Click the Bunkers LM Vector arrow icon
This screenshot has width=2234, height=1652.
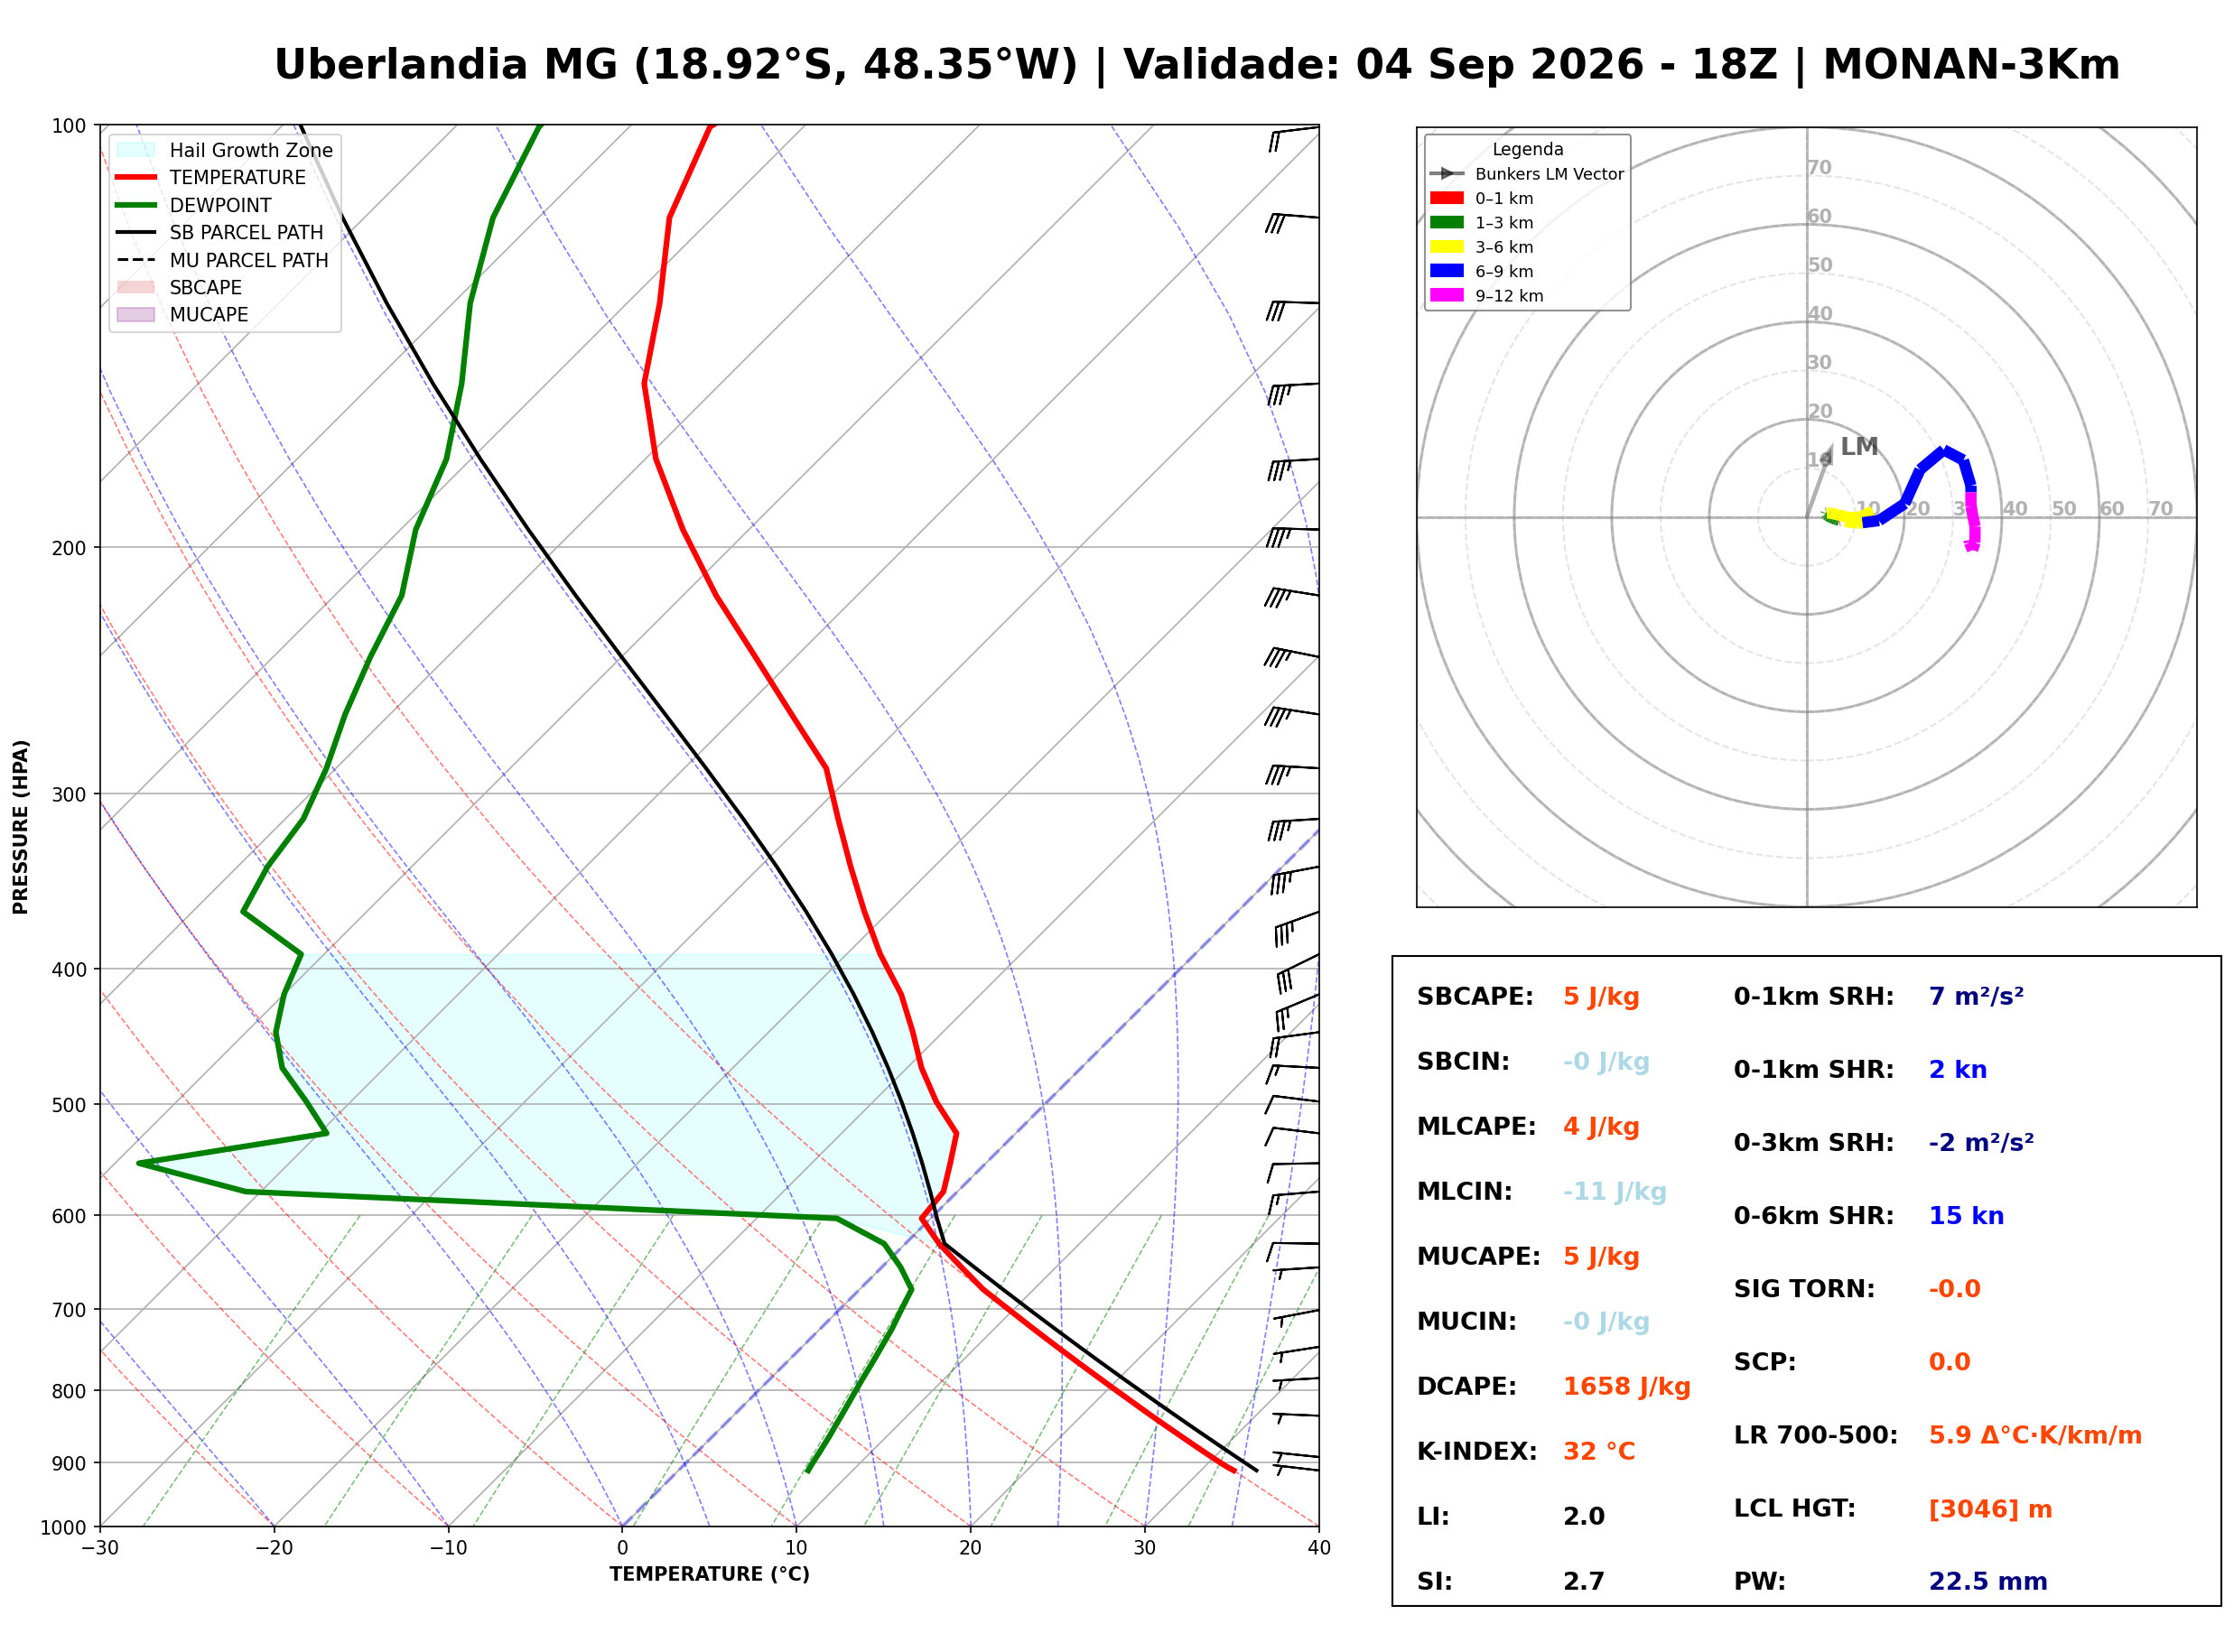click(1446, 174)
